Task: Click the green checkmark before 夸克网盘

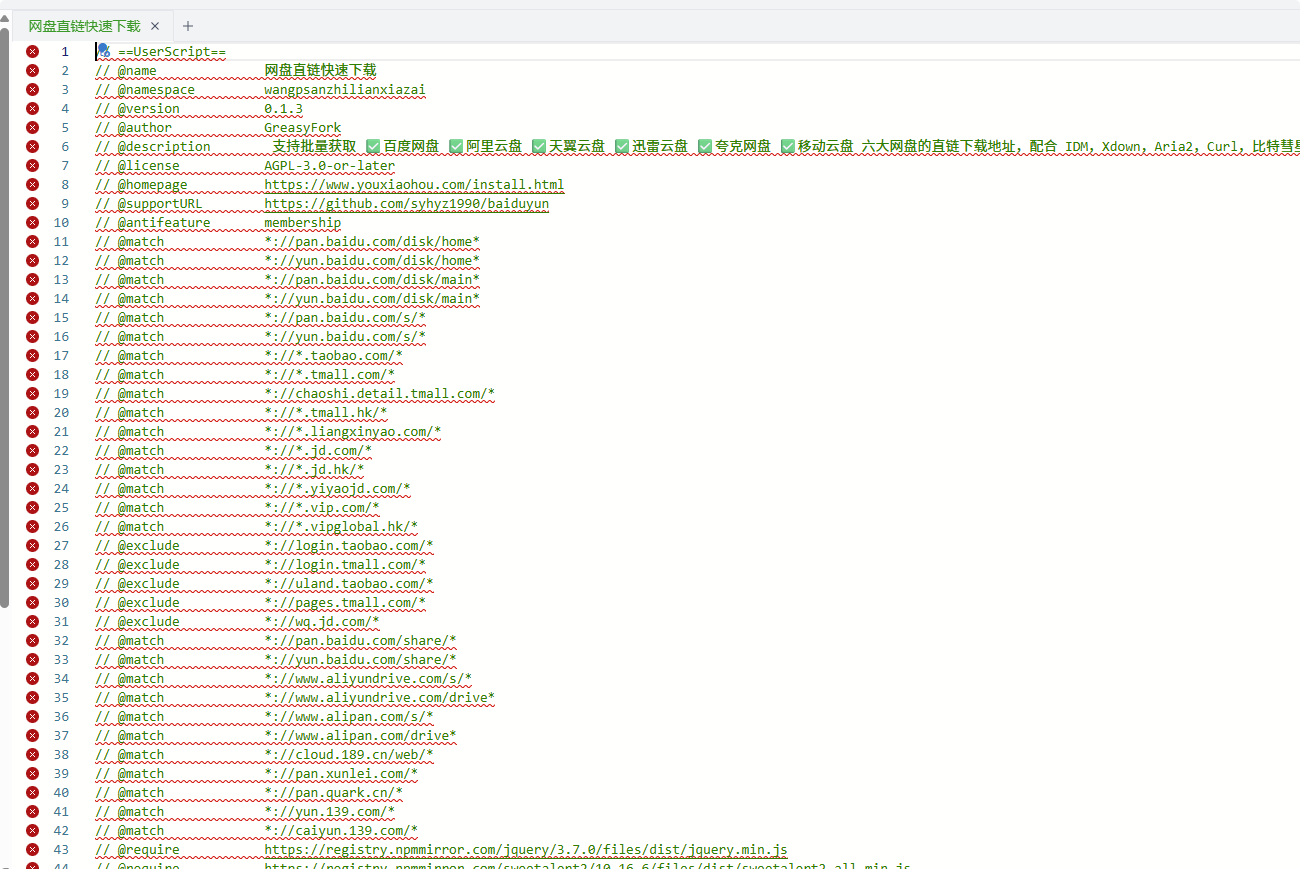Action: [705, 147]
